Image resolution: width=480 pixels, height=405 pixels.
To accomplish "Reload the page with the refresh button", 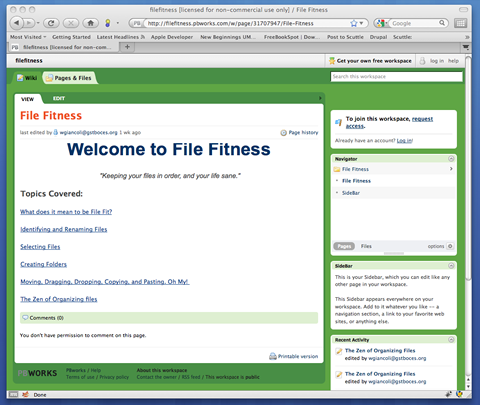I will point(51,23).
